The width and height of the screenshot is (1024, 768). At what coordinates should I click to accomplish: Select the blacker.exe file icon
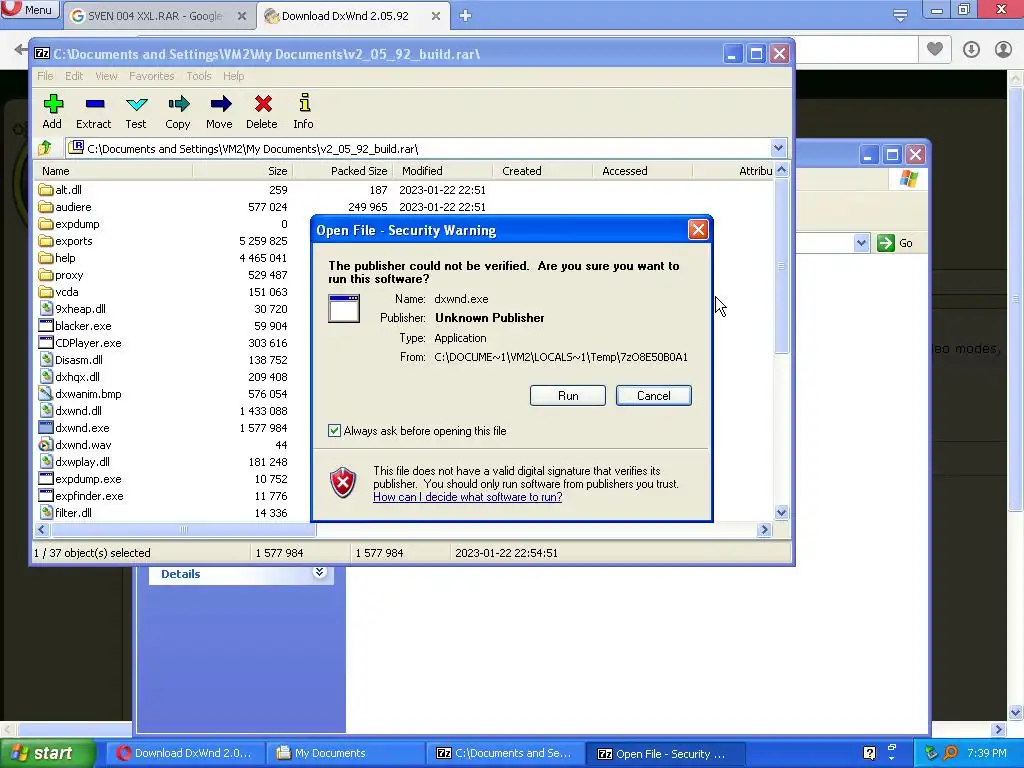(x=46, y=326)
